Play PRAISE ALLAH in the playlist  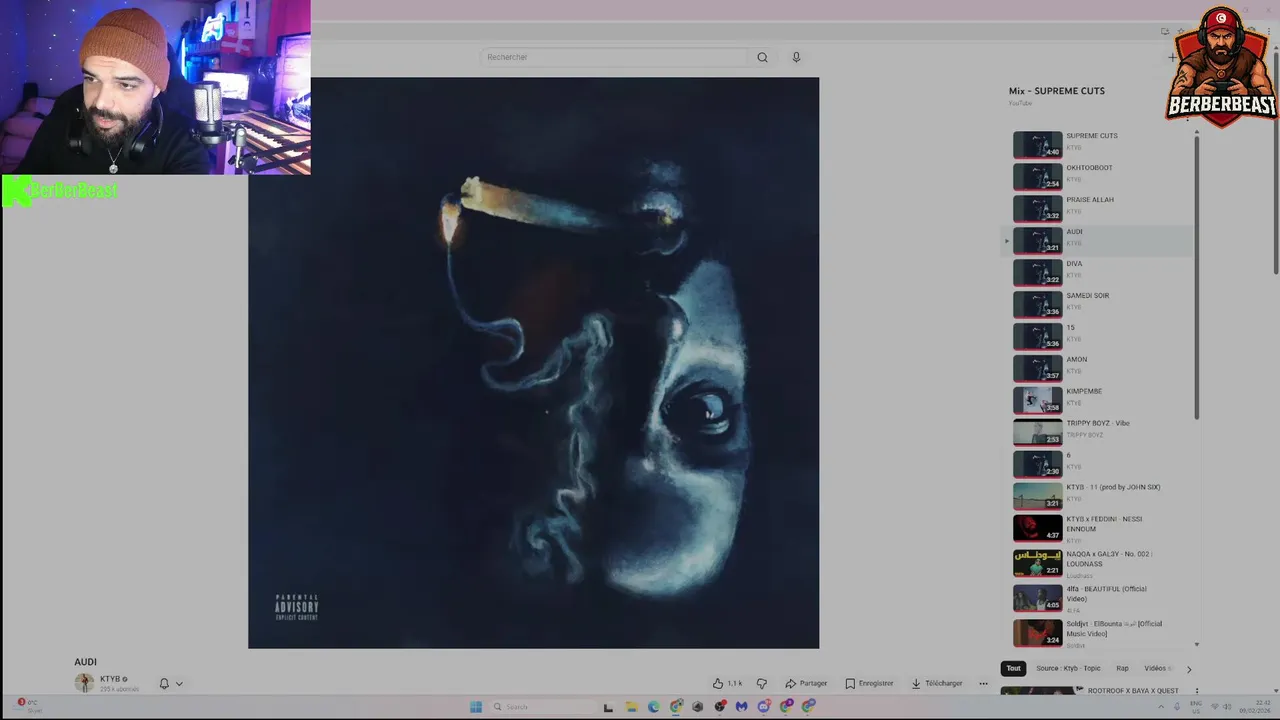tap(1100, 208)
